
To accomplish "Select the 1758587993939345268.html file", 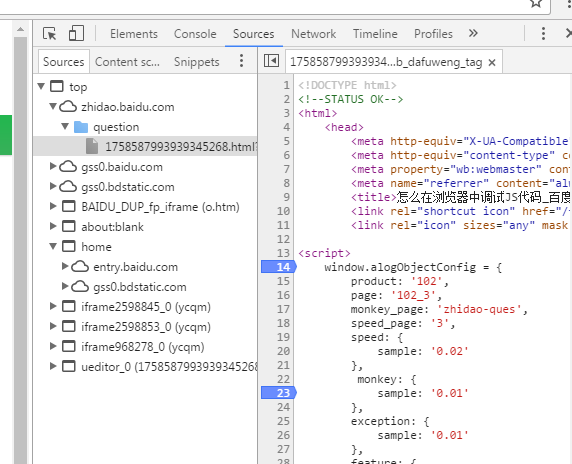I will tap(145, 146).
